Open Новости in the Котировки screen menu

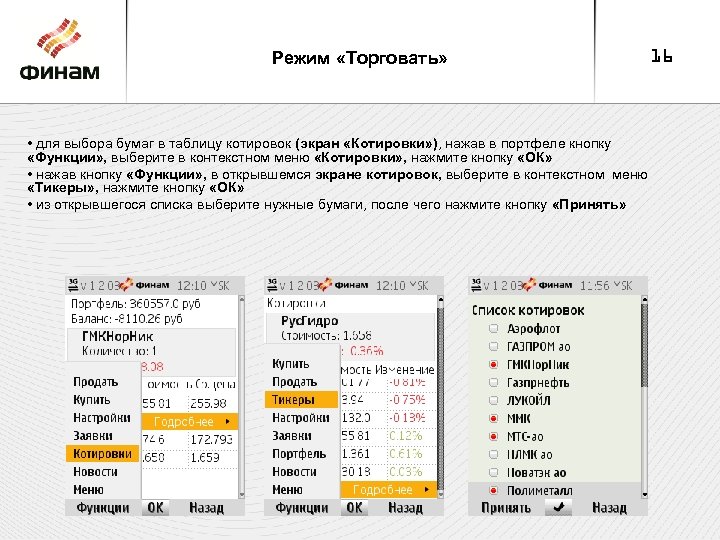point(294,472)
